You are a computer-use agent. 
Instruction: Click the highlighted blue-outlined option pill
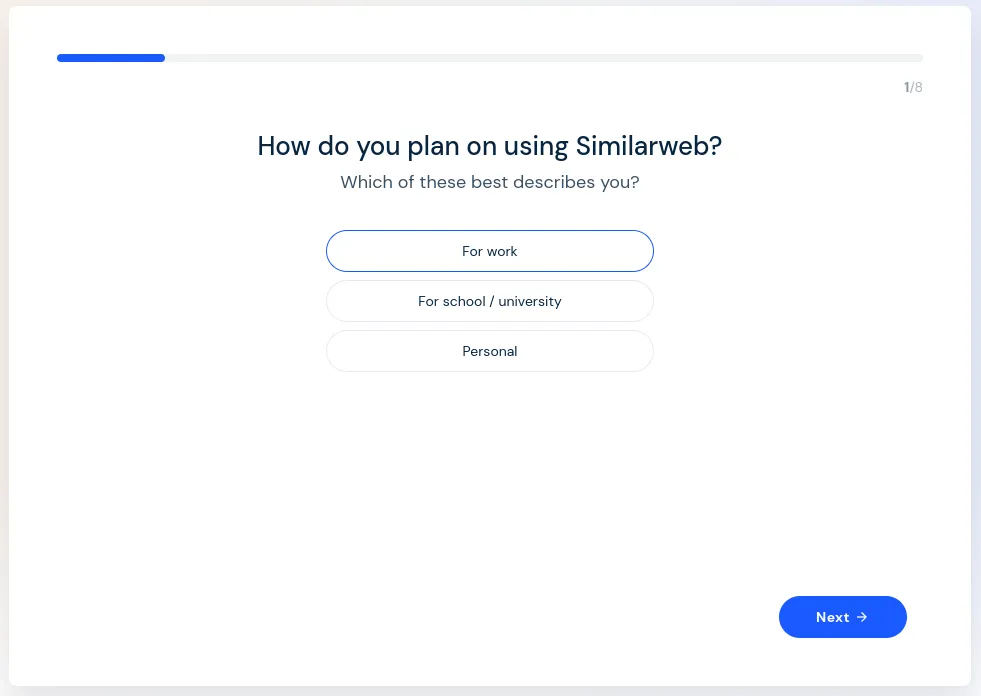[490, 251]
